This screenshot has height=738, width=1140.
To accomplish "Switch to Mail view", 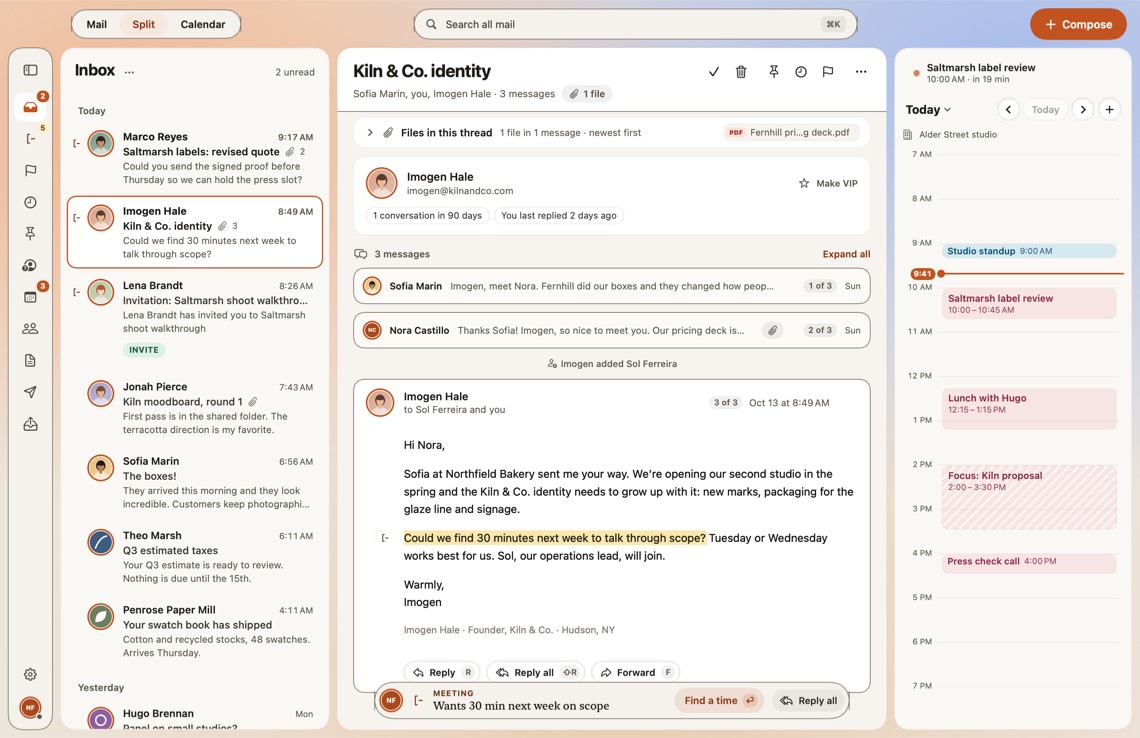I will tap(97, 24).
